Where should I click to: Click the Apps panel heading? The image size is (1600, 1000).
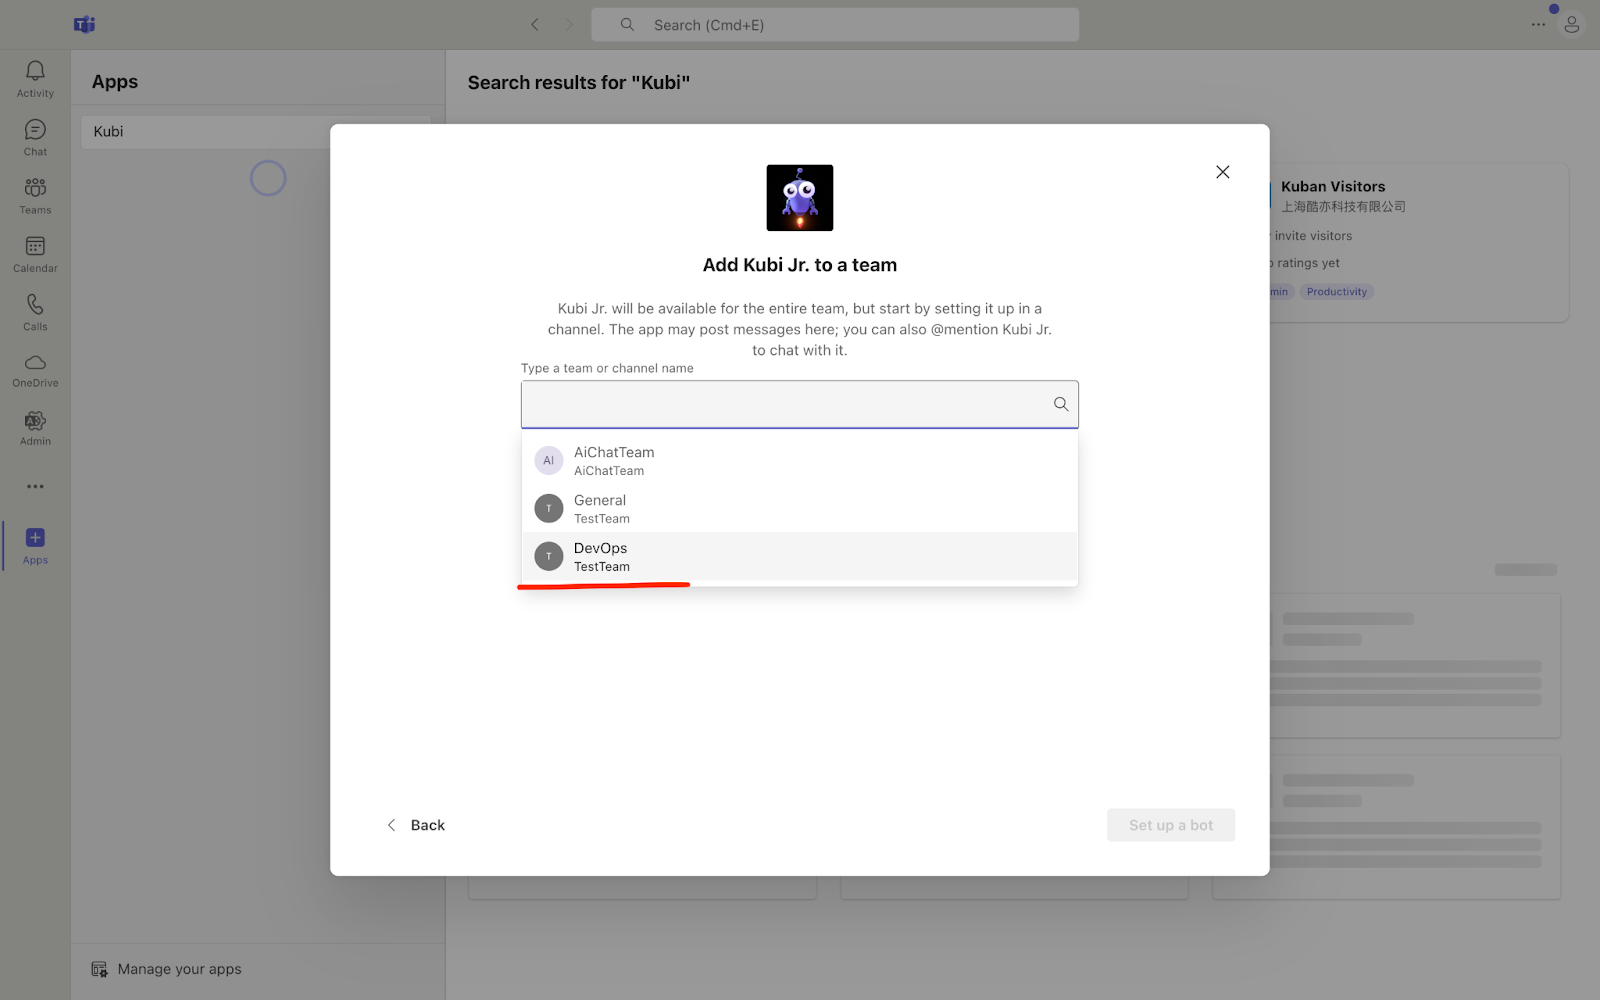(x=115, y=82)
